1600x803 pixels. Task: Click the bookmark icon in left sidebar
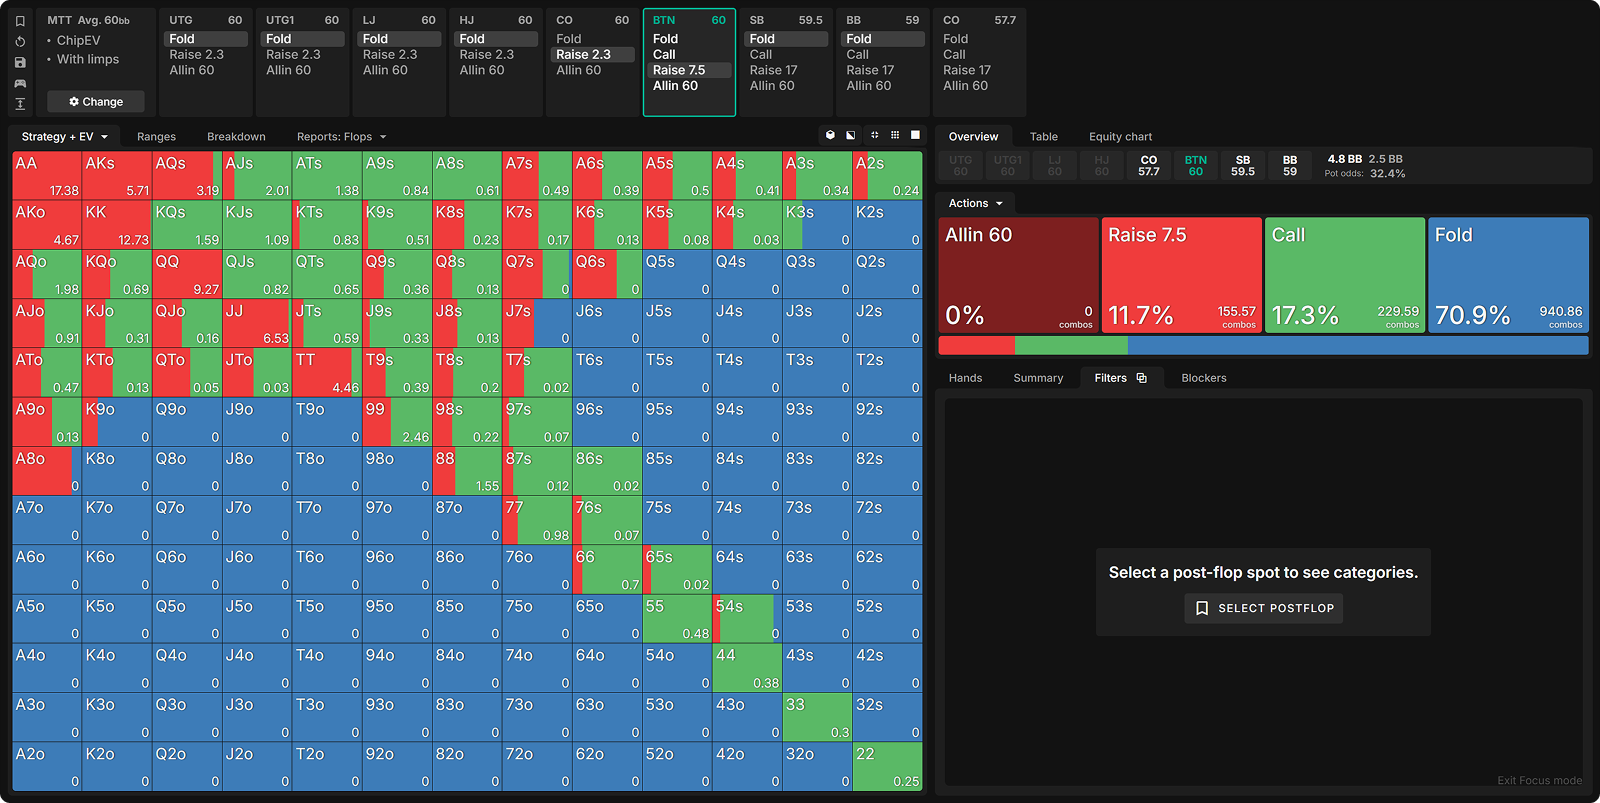pyautogui.click(x=20, y=21)
